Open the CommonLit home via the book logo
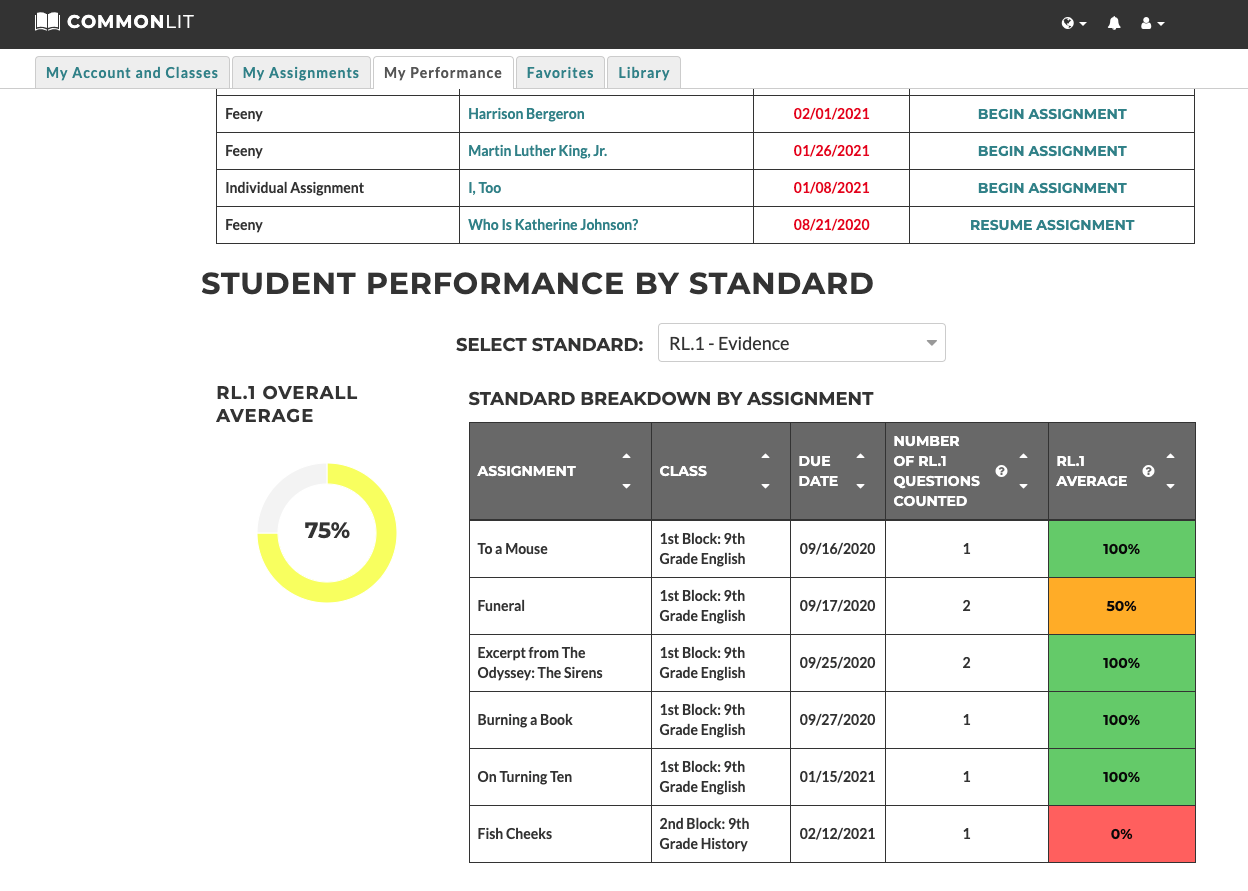The image size is (1248, 891). click(47, 22)
